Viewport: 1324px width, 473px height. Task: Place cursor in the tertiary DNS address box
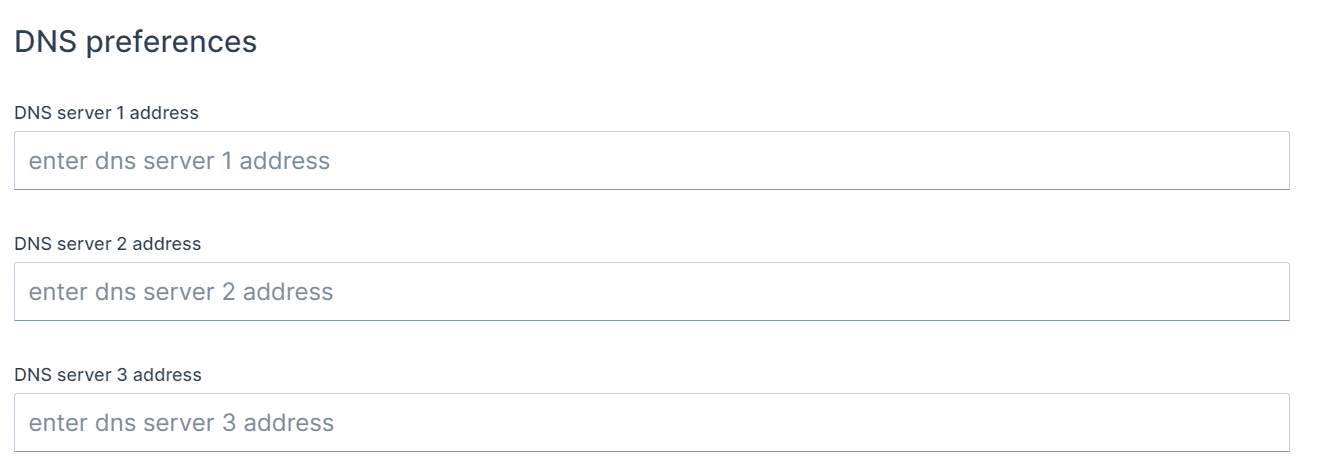click(651, 423)
